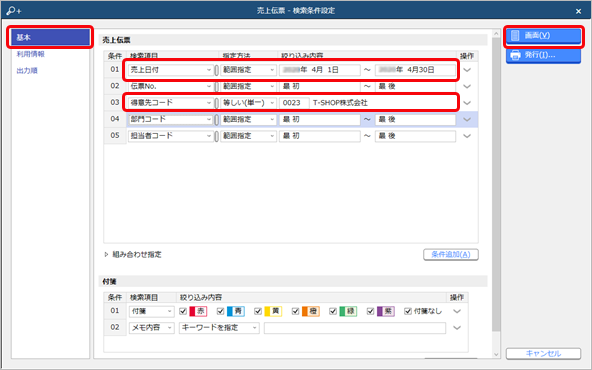
Task: Click the 伝票No. end field 最後
Action: [x=415, y=86]
